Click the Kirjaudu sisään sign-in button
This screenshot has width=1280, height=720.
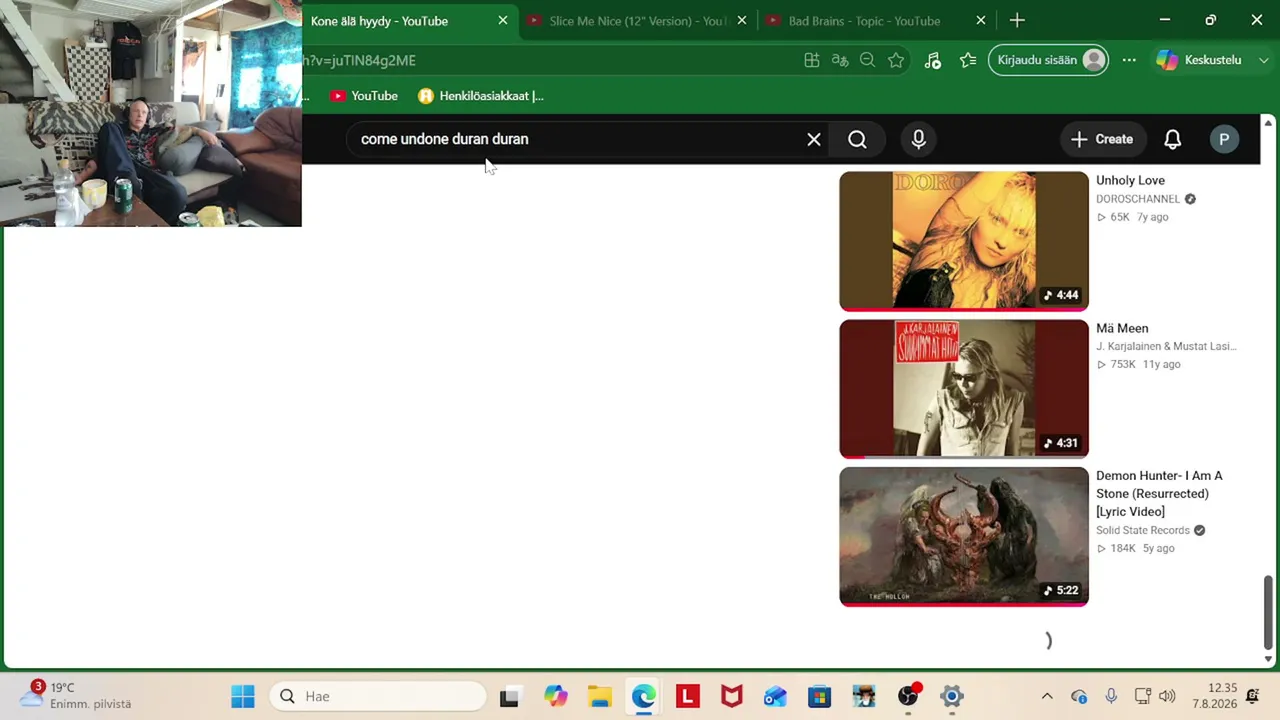pos(1048,60)
